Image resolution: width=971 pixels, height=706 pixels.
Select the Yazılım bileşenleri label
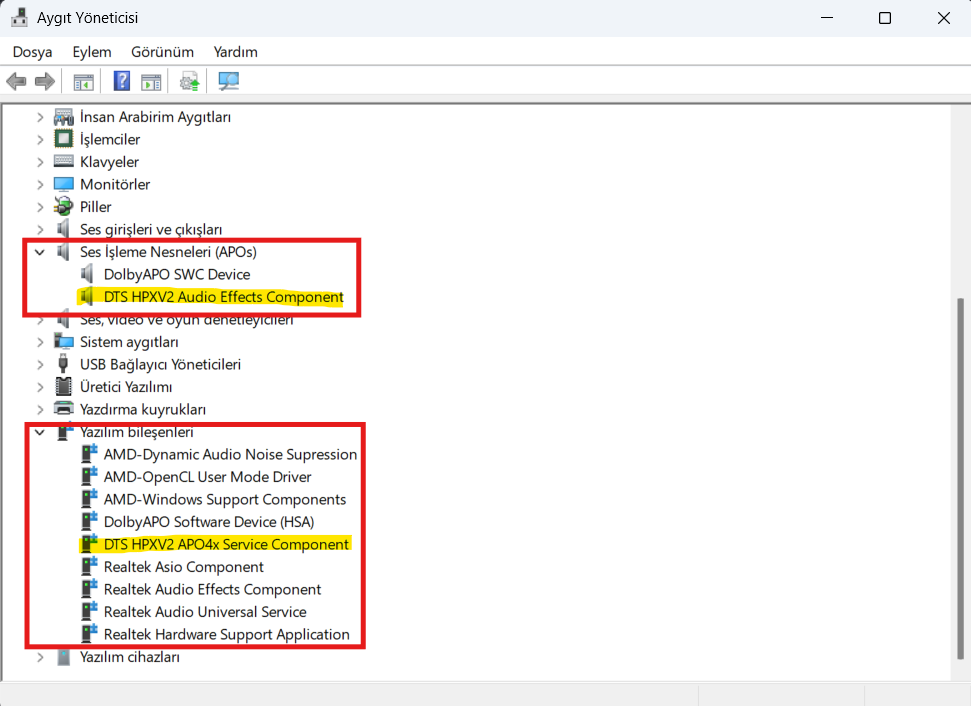136,432
